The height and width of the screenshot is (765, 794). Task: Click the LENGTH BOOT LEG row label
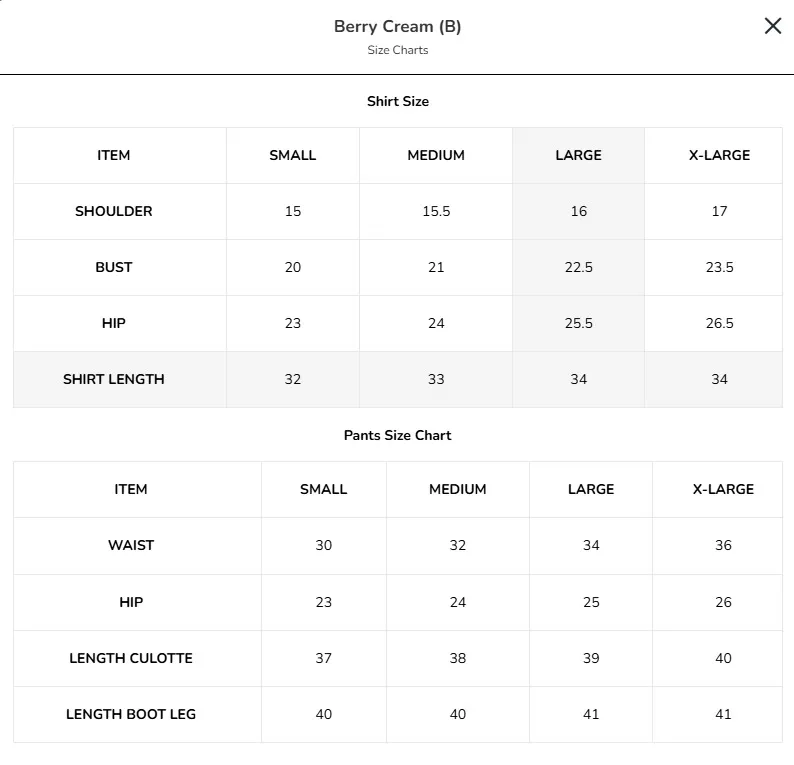pyautogui.click(x=131, y=714)
